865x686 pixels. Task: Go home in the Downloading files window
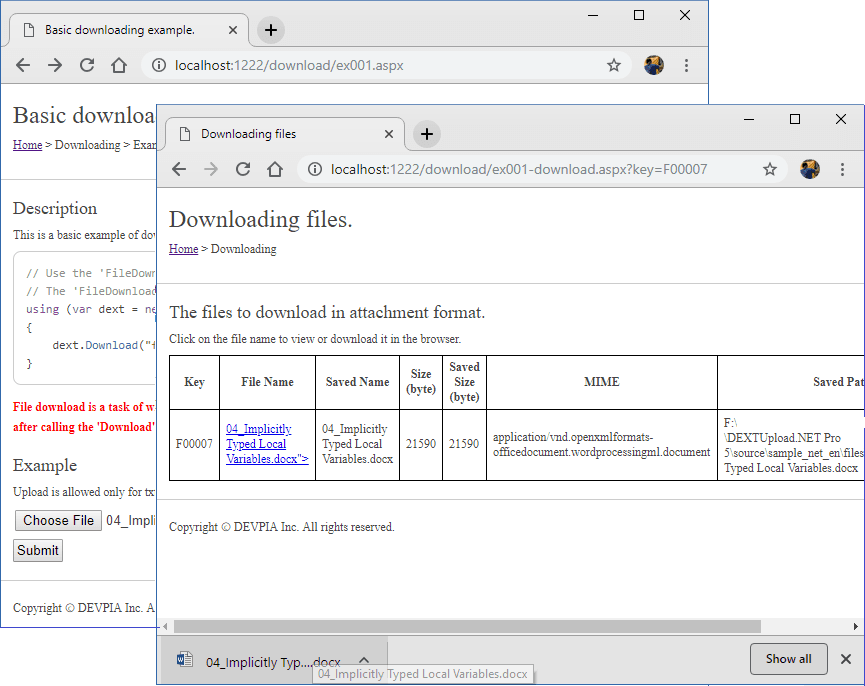[x=275, y=169]
